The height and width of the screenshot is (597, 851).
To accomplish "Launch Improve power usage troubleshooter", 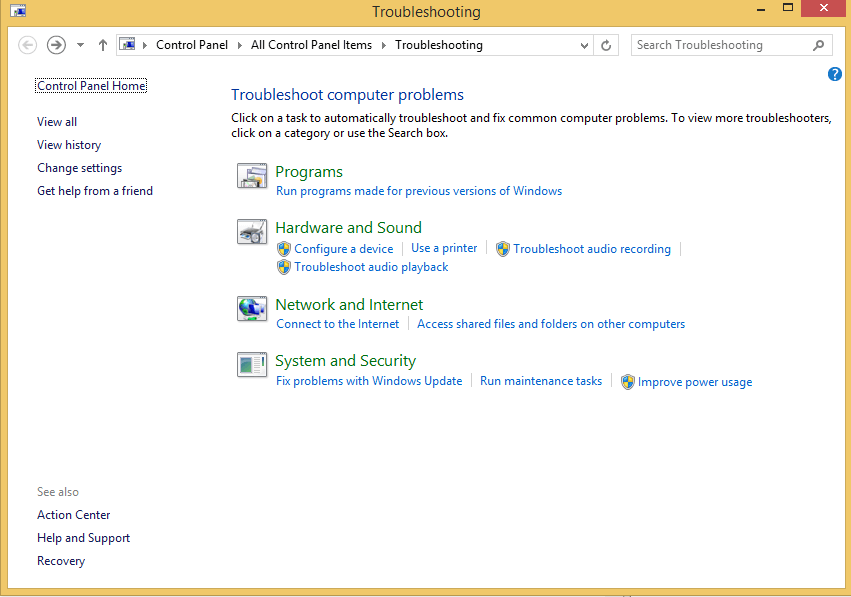I will tap(695, 382).
